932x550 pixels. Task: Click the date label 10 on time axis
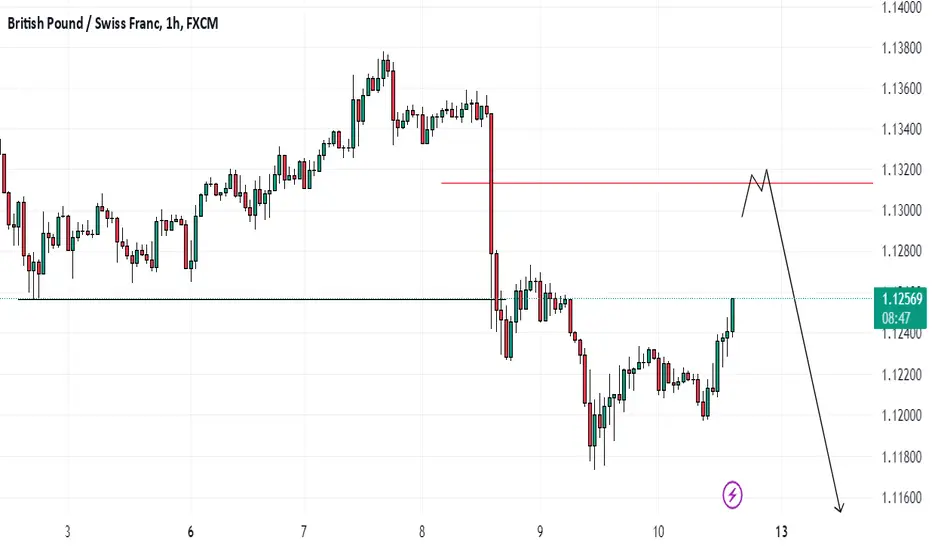pyautogui.click(x=658, y=532)
